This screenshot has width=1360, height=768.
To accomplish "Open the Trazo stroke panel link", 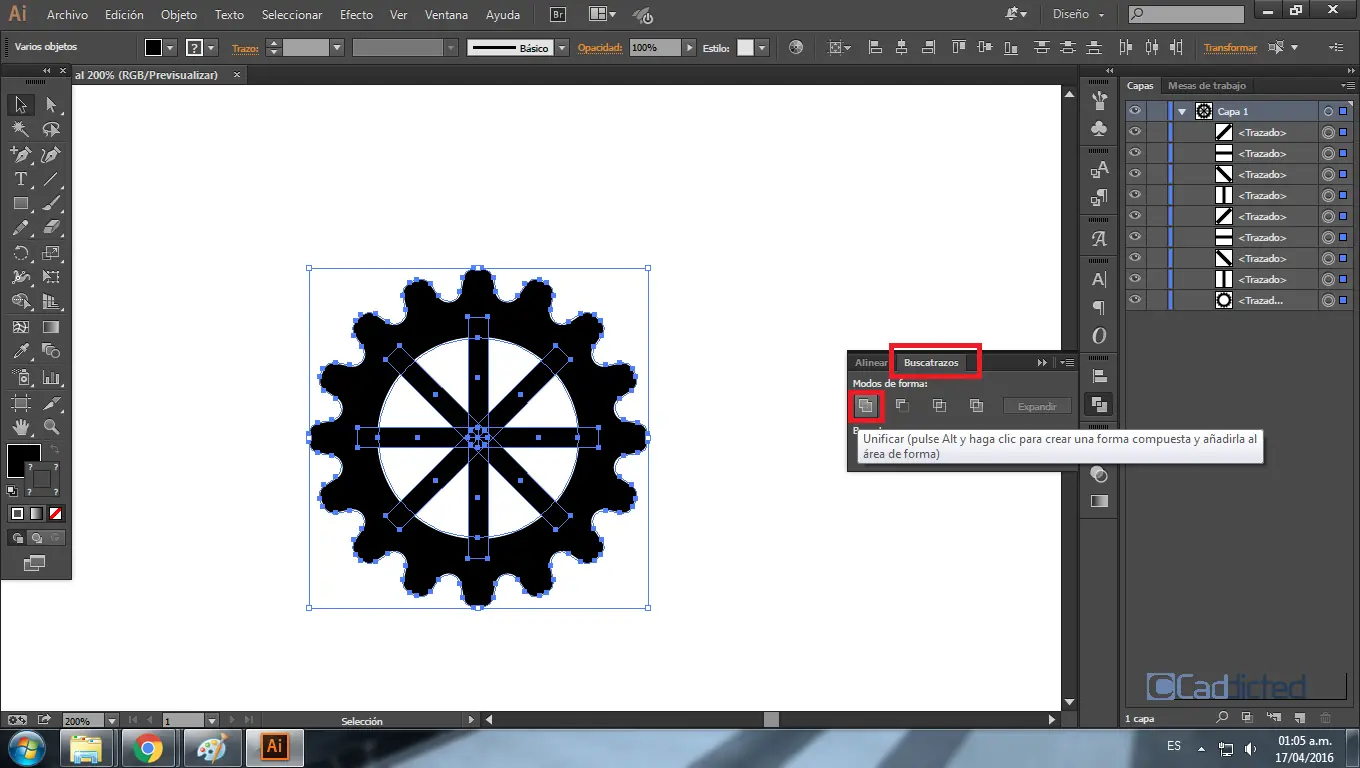I will click(245, 47).
